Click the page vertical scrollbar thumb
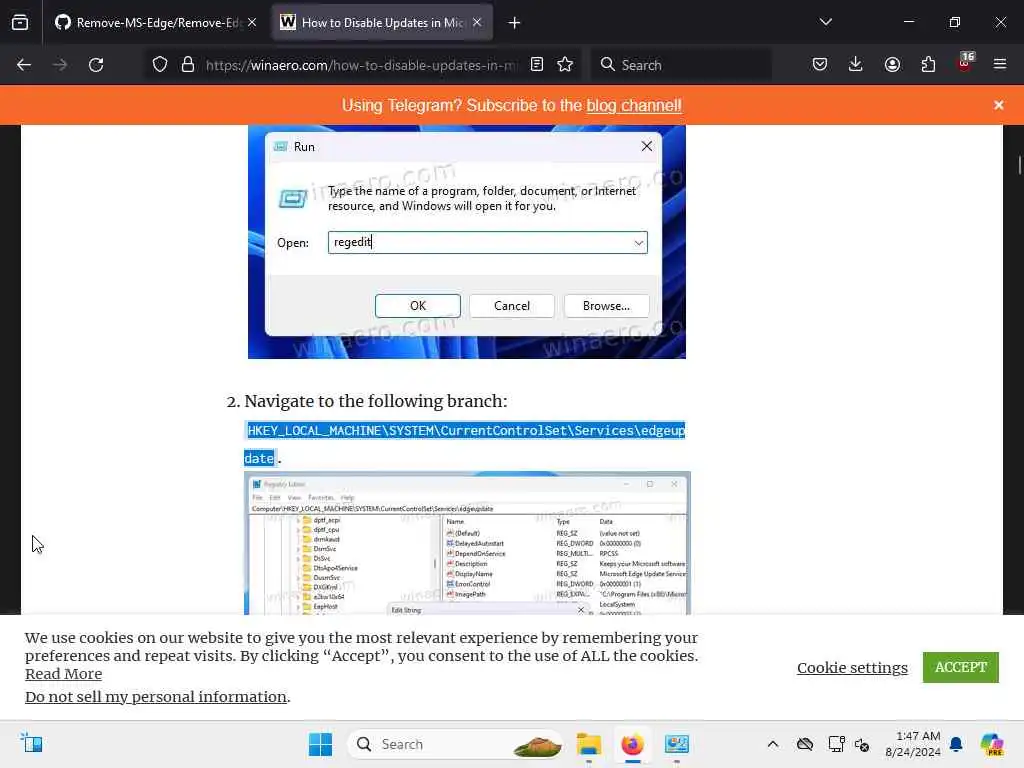Screen dimensions: 1024x768 pyautogui.click(x=1019, y=164)
